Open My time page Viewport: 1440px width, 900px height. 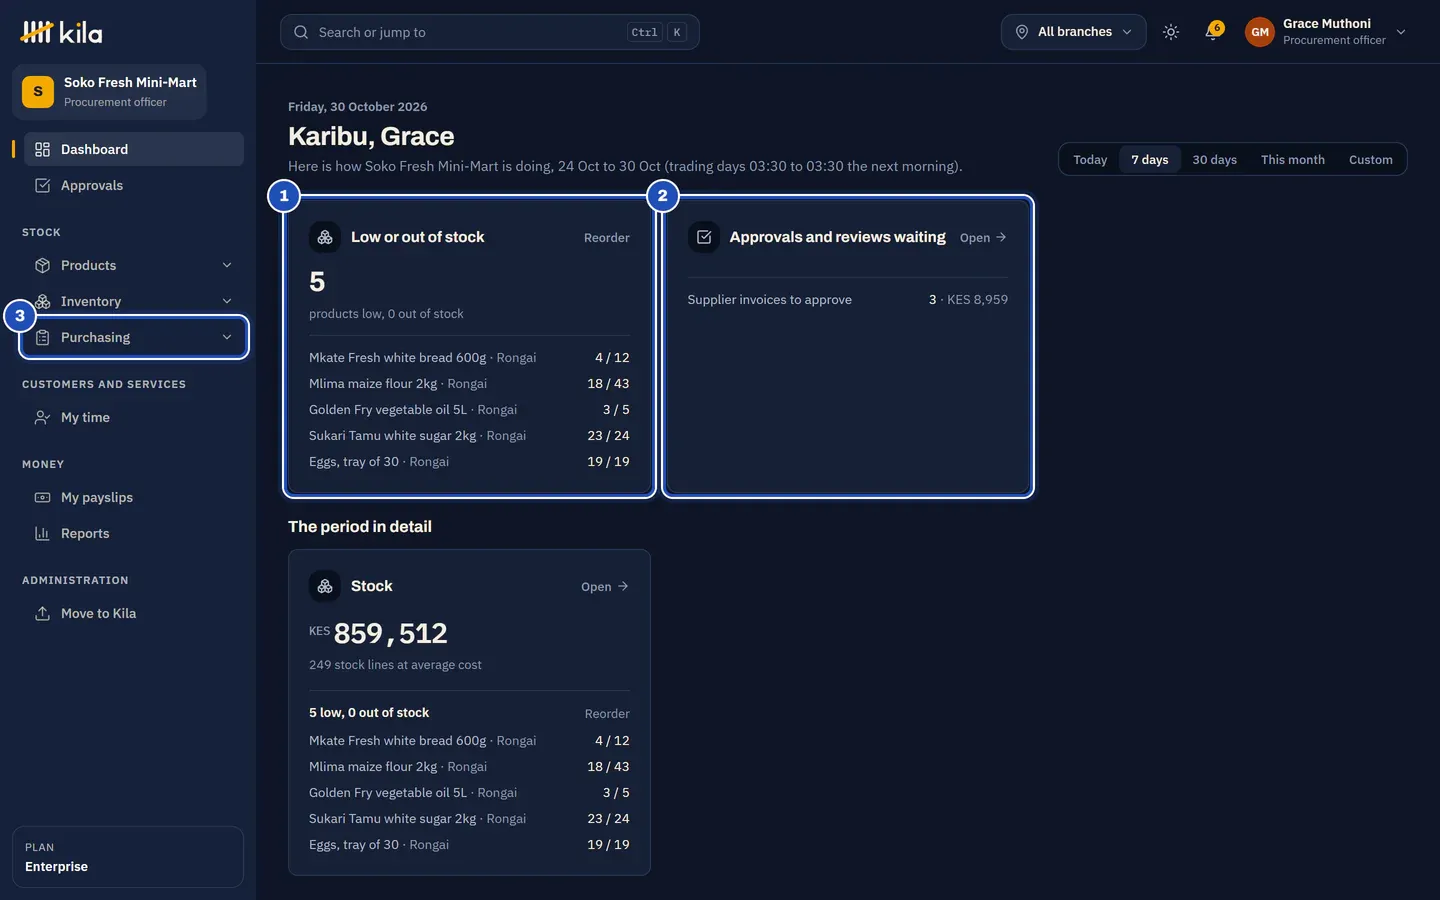(134, 417)
